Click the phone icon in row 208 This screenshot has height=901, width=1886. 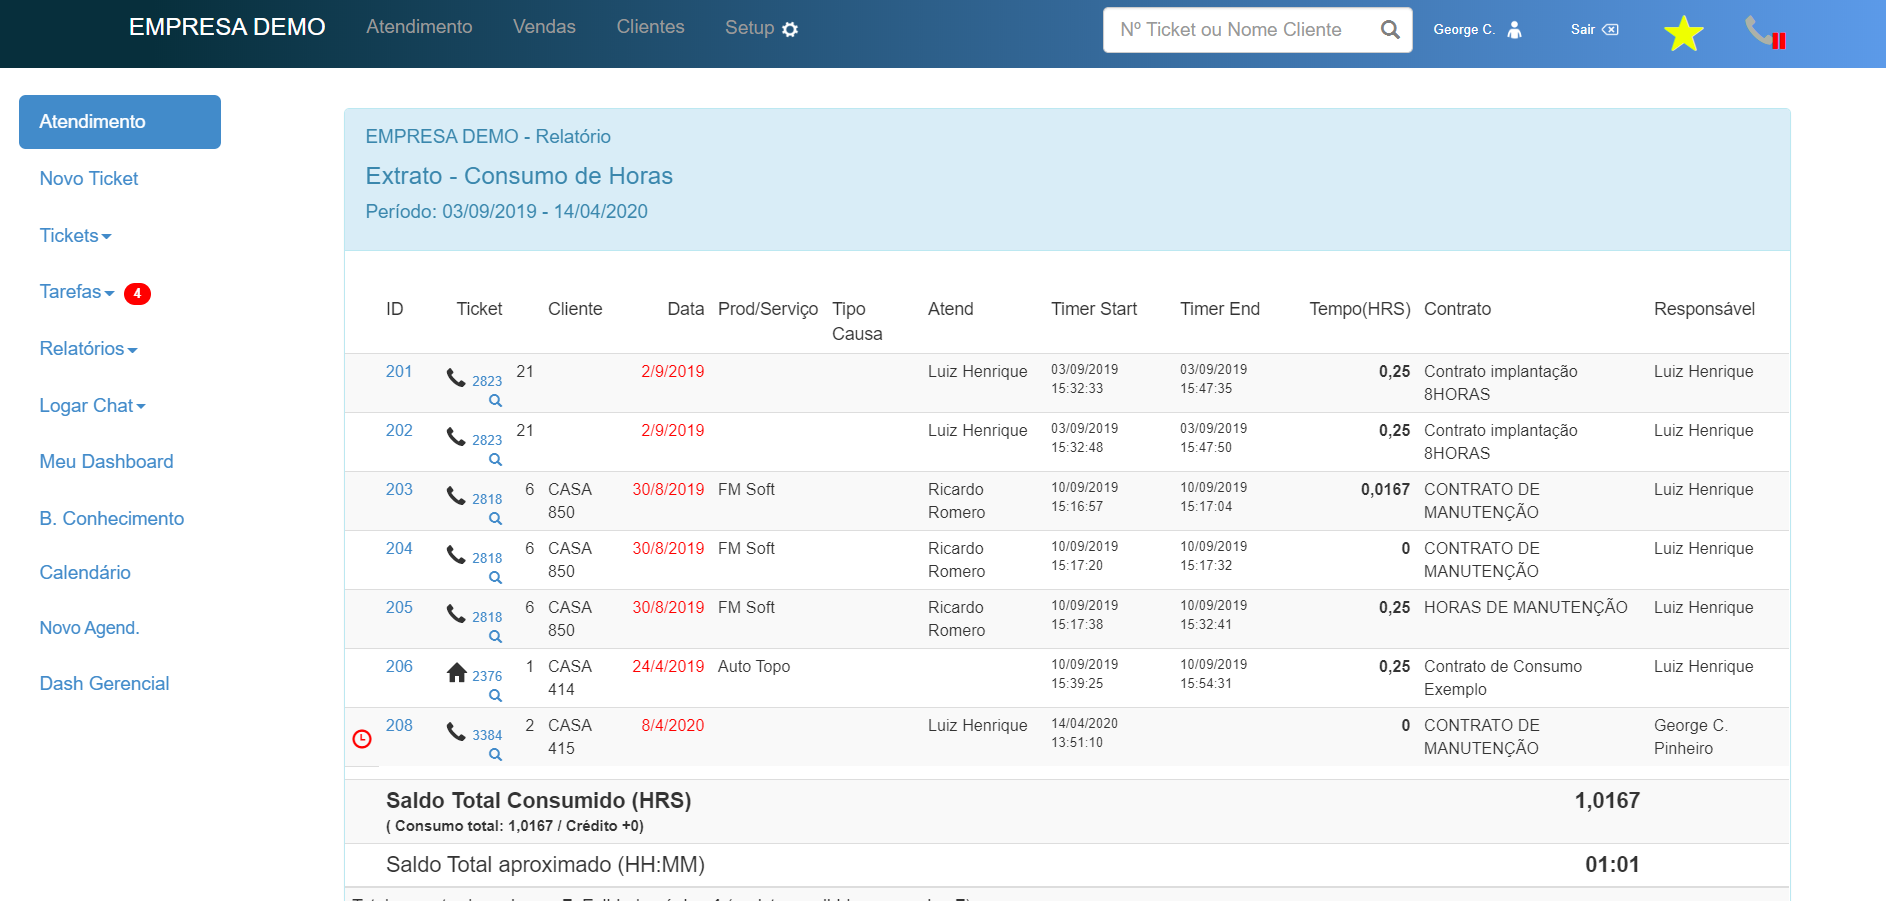click(x=456, y=731)
